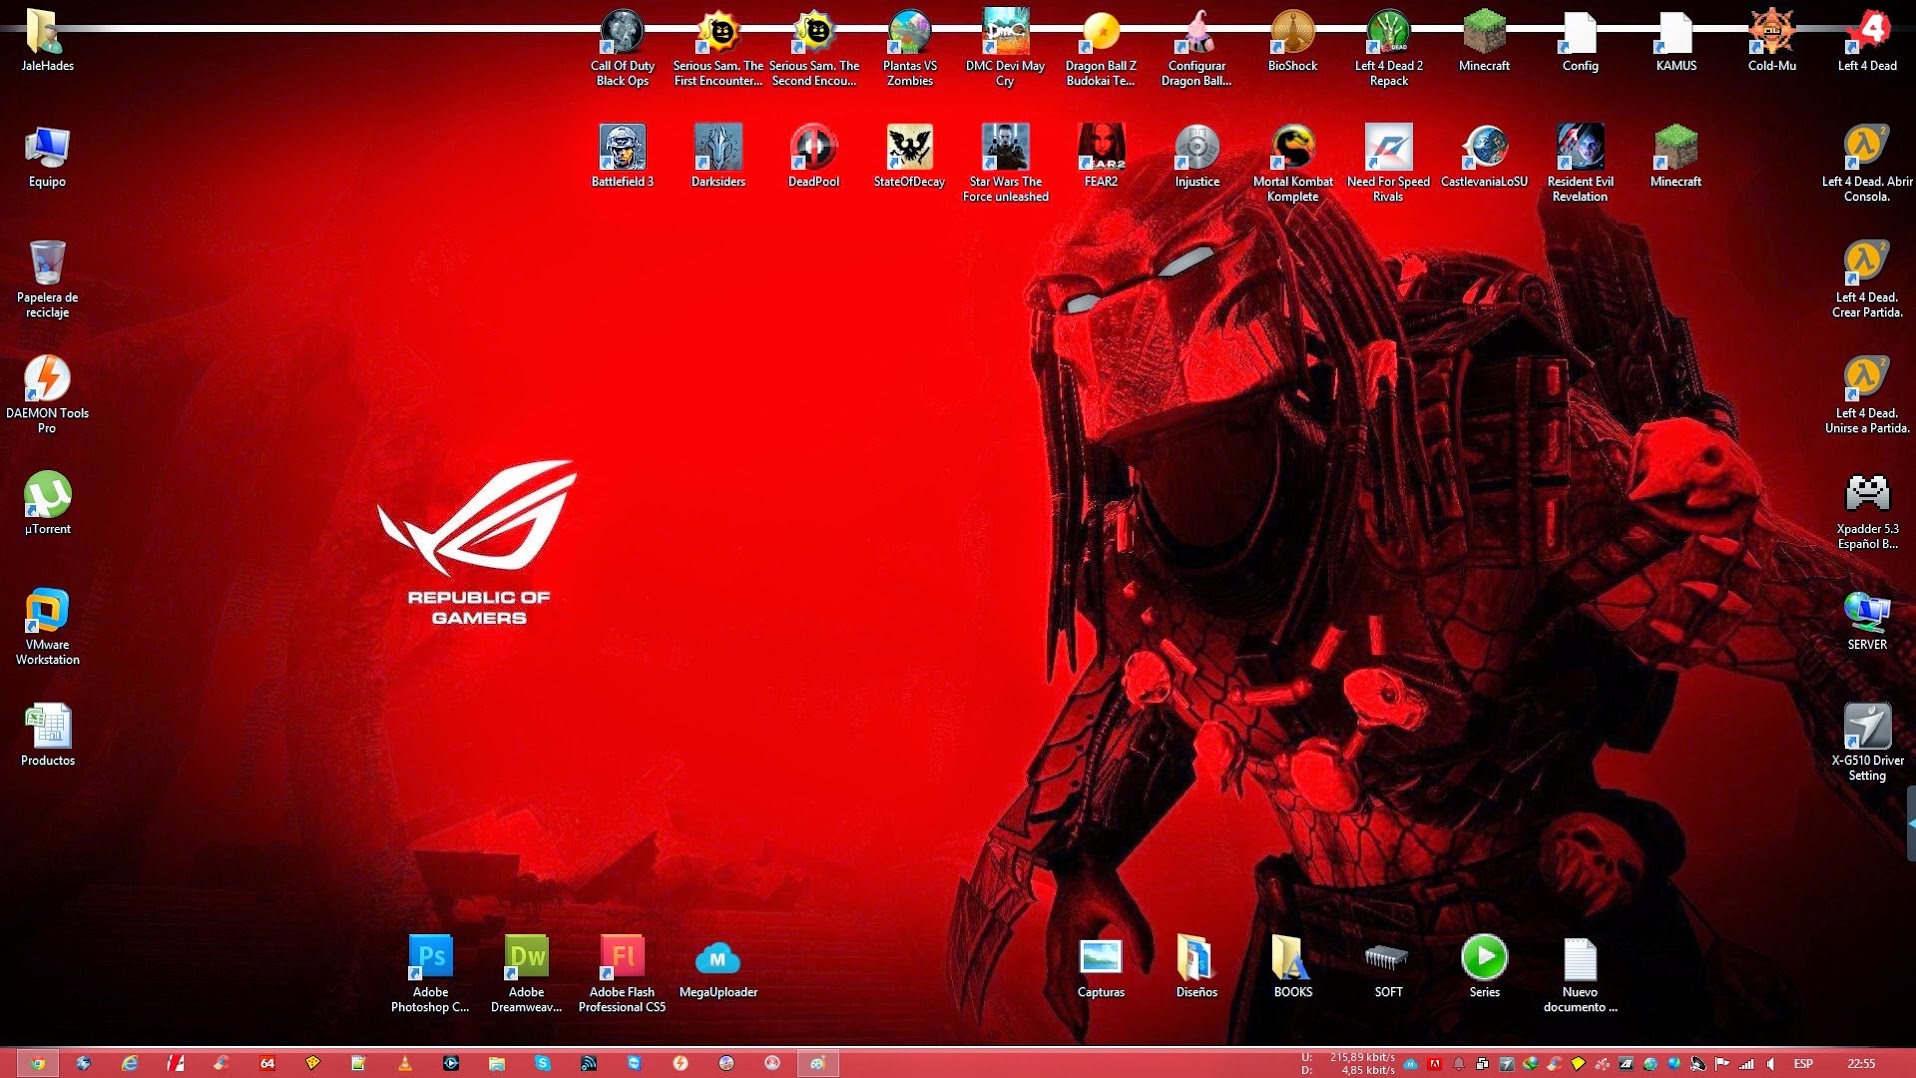The width and height of the screenshot is (1916, 1078).
Task: Select Minecraft icon beside Resident Evil Revelation
Action: pyautogui.click(x=1676, y=156)
